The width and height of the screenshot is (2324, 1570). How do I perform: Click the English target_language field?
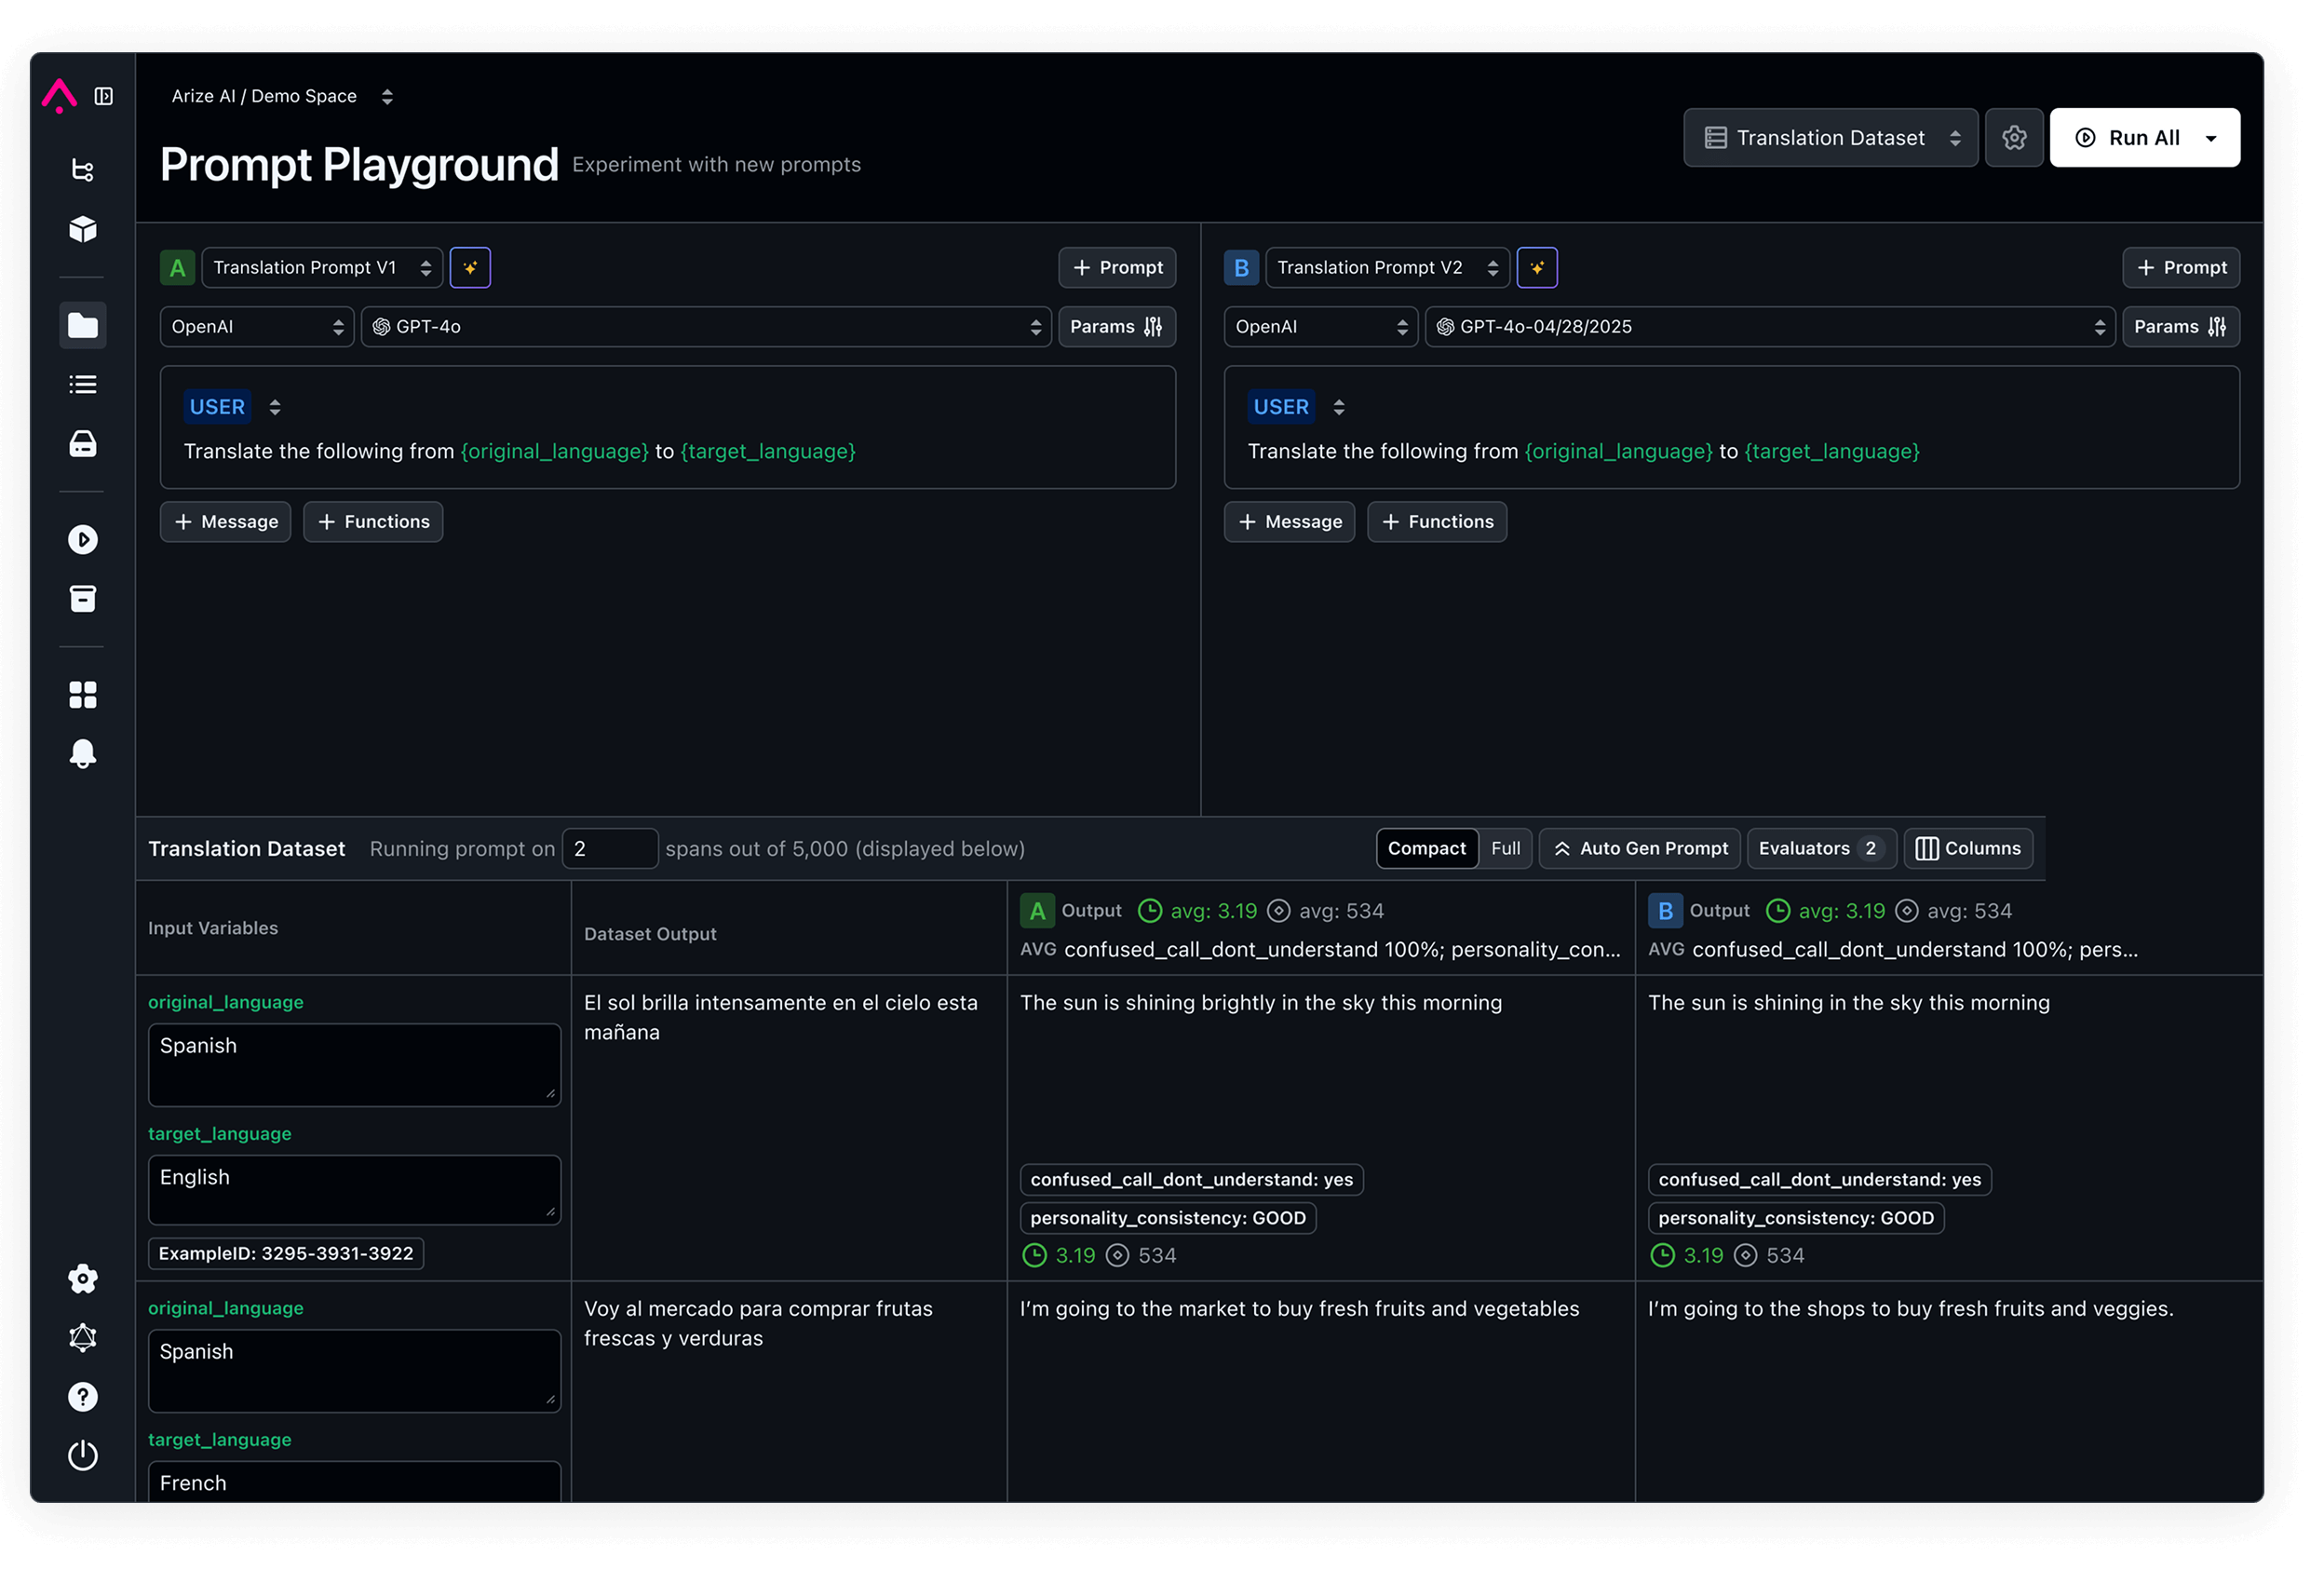tap(354, 1190)
